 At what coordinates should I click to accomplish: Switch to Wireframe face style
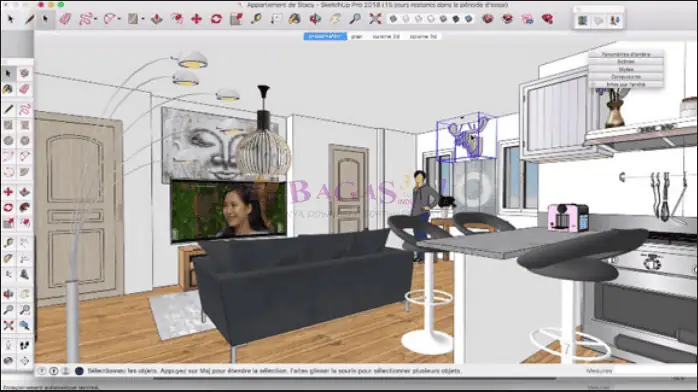point(418,19)
